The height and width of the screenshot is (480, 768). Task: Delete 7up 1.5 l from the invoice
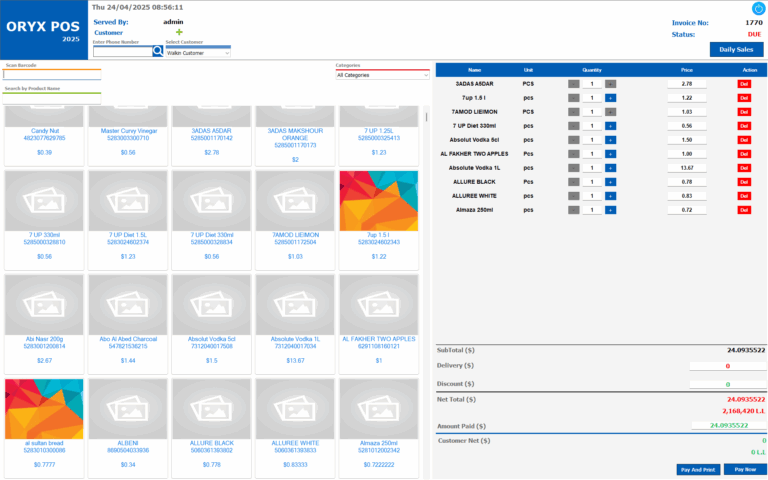[x=744, y=98]
